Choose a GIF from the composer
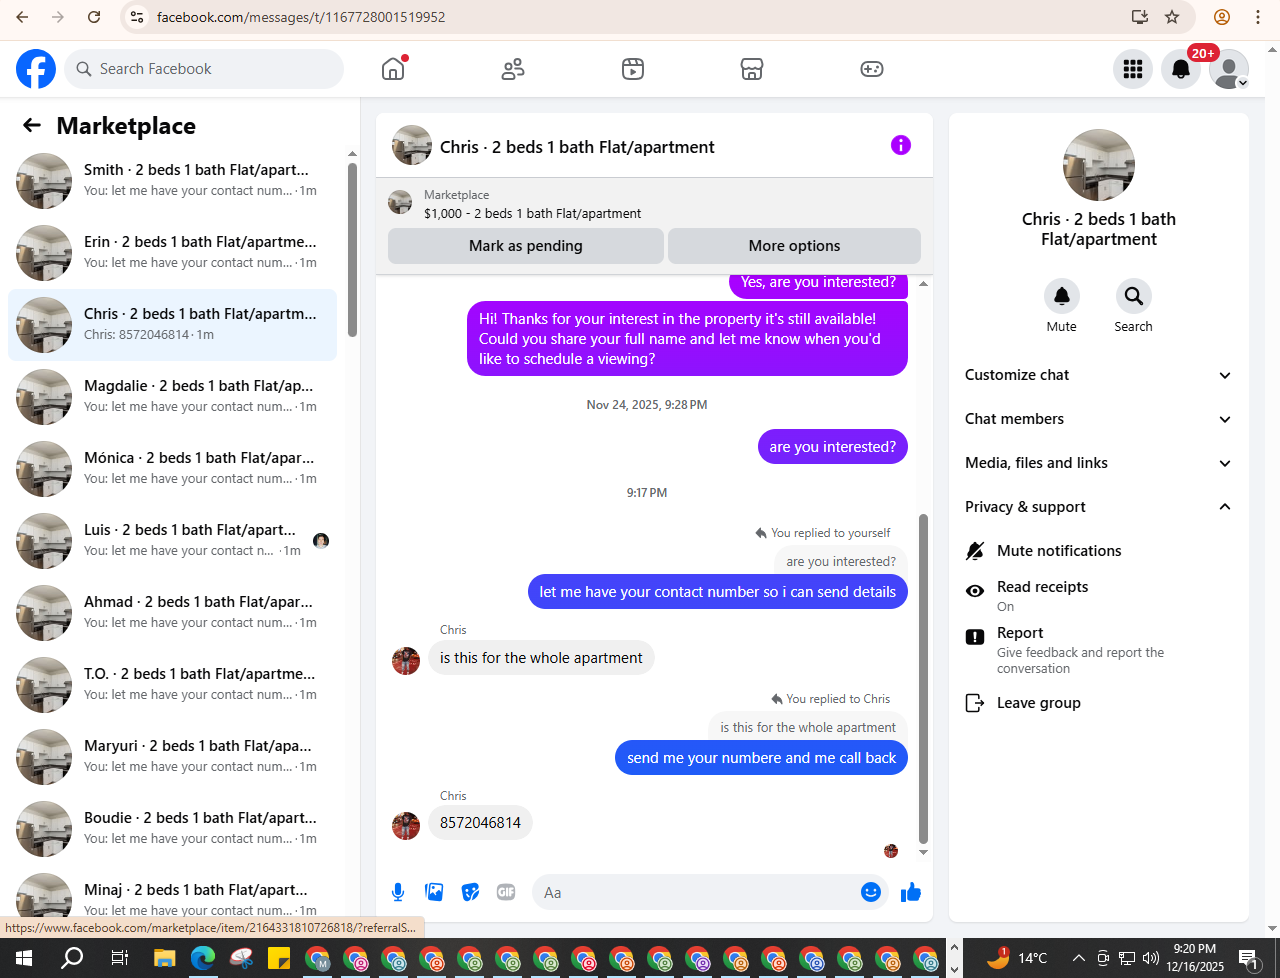 point(506,892)
